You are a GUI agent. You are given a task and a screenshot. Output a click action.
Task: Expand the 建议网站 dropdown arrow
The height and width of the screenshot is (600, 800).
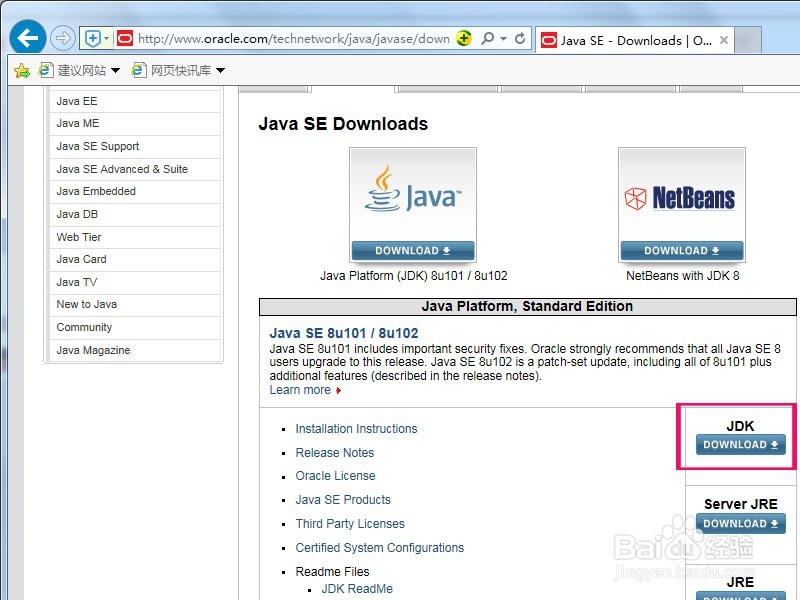tap(115, 70)
